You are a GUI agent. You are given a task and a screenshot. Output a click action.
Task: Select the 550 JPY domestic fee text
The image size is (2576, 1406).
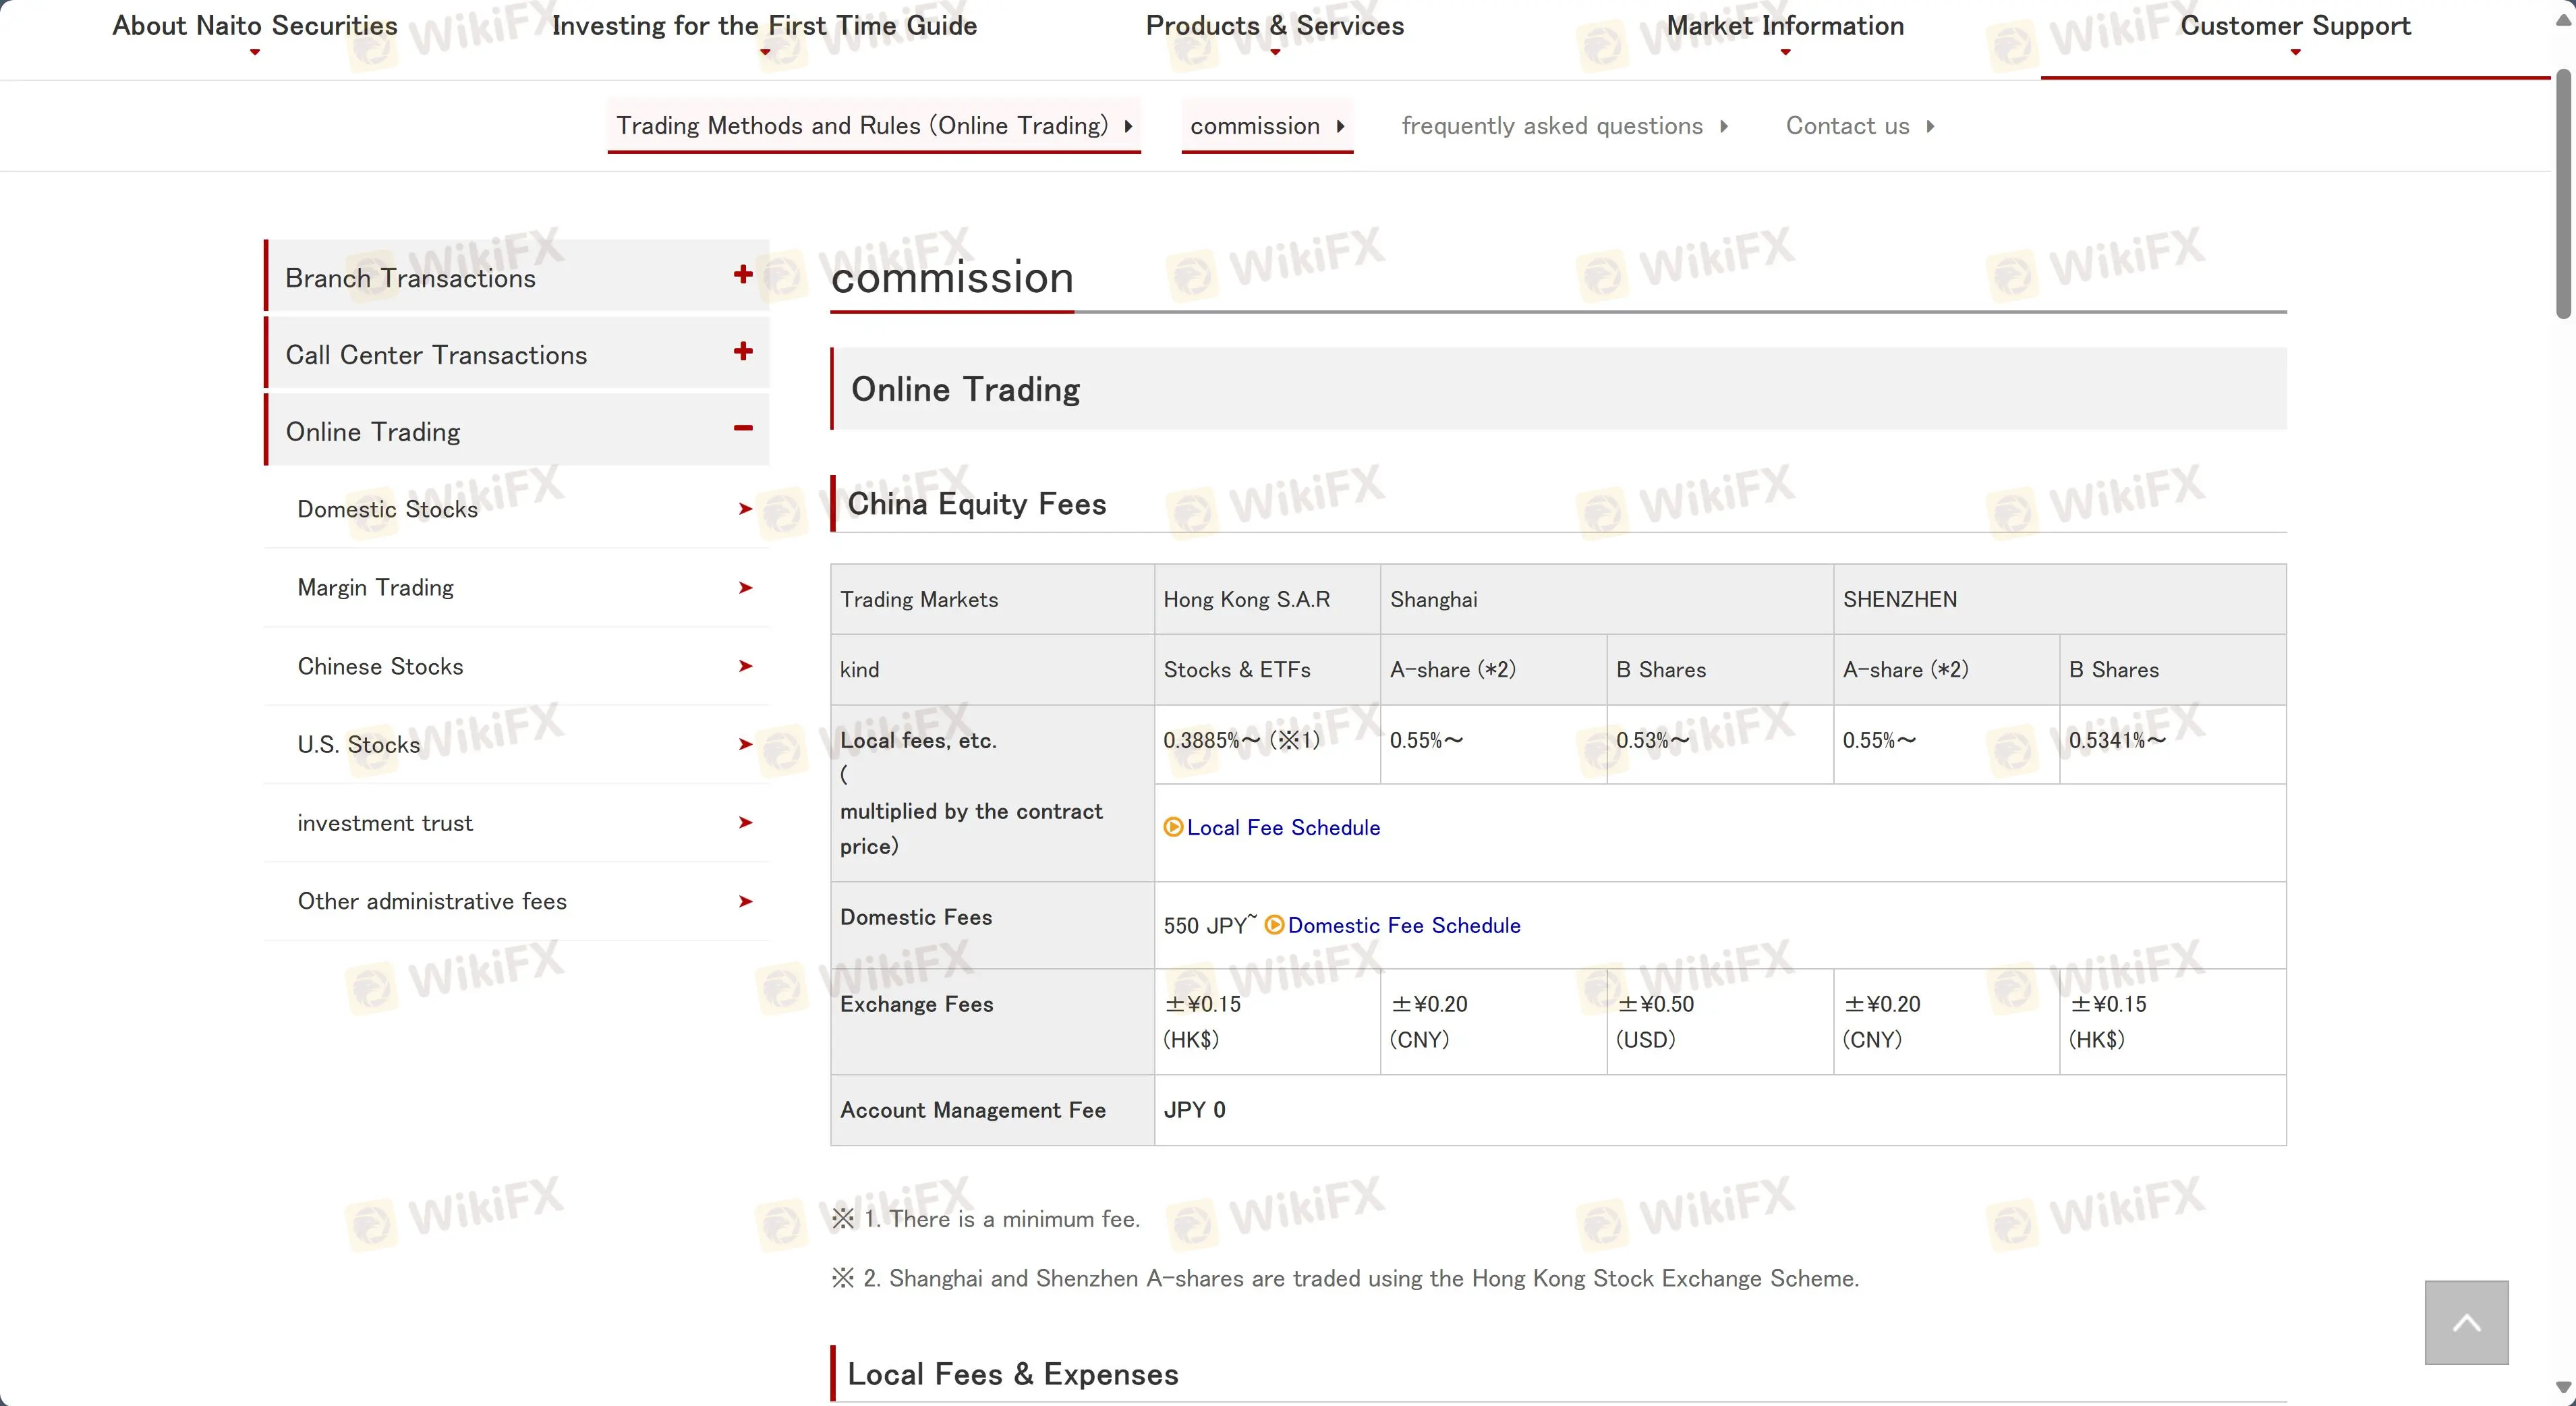pyautogui.click(x=1209, y=926)
